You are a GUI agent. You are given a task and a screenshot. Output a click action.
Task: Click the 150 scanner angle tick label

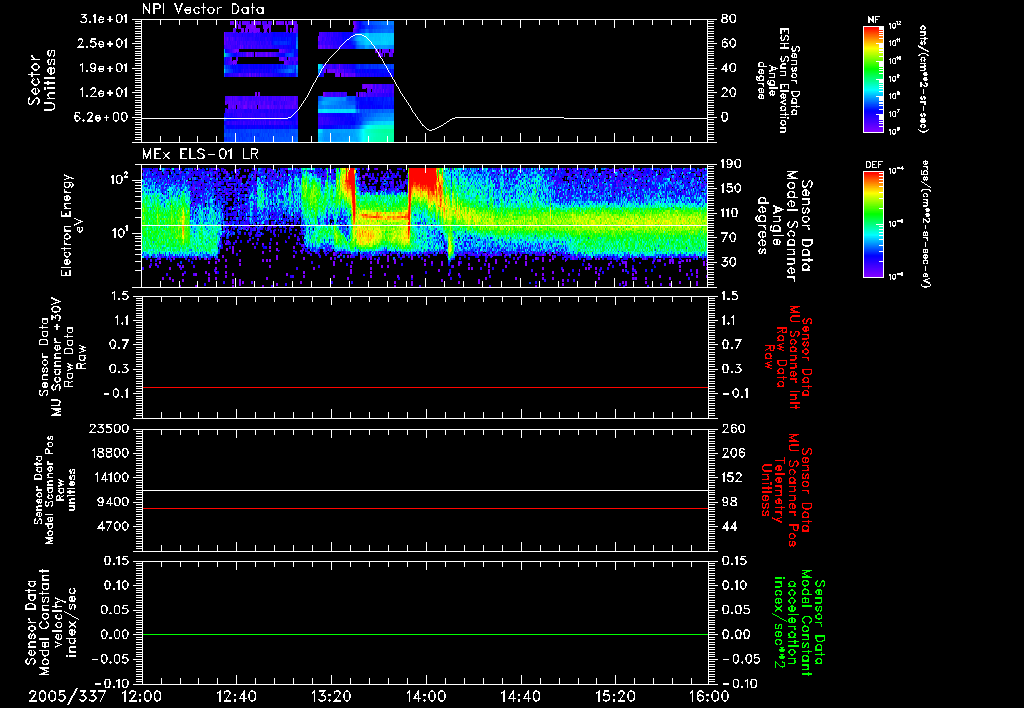pyautogui.click(x=730, y=188)
